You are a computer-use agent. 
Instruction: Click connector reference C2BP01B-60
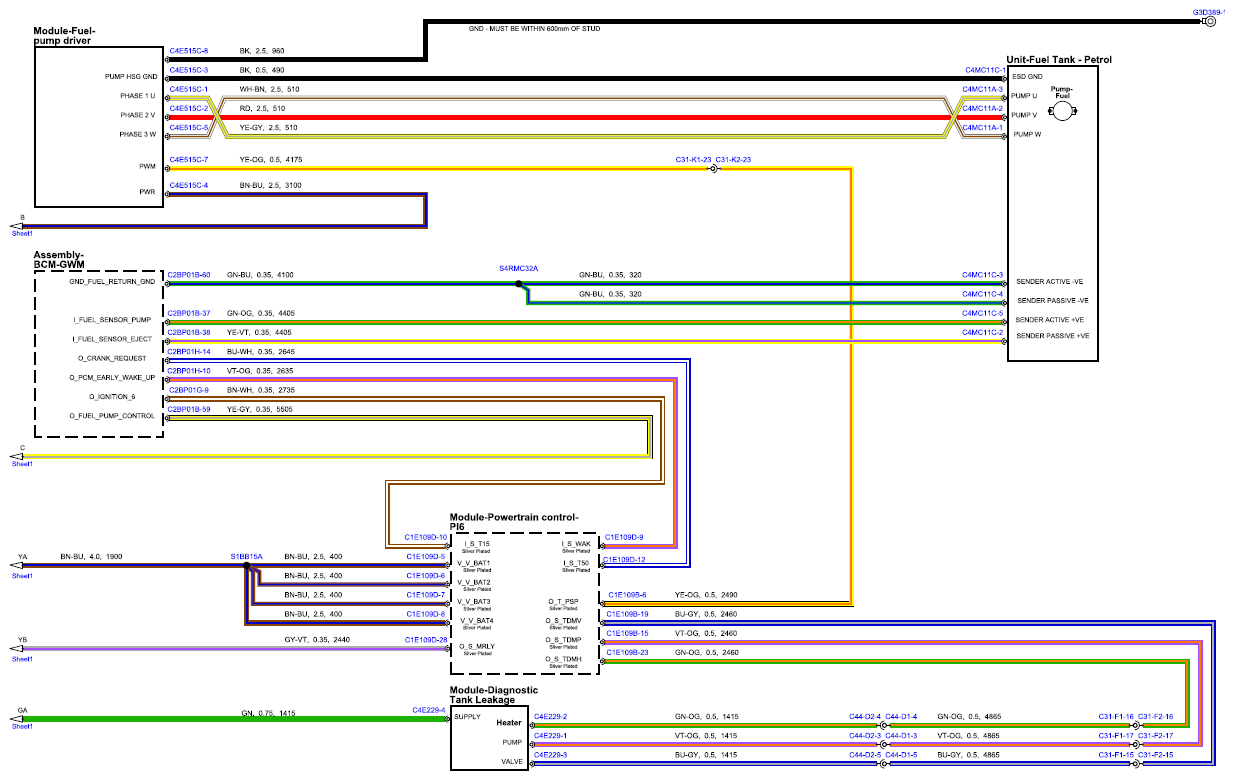[x=189, y=274]
